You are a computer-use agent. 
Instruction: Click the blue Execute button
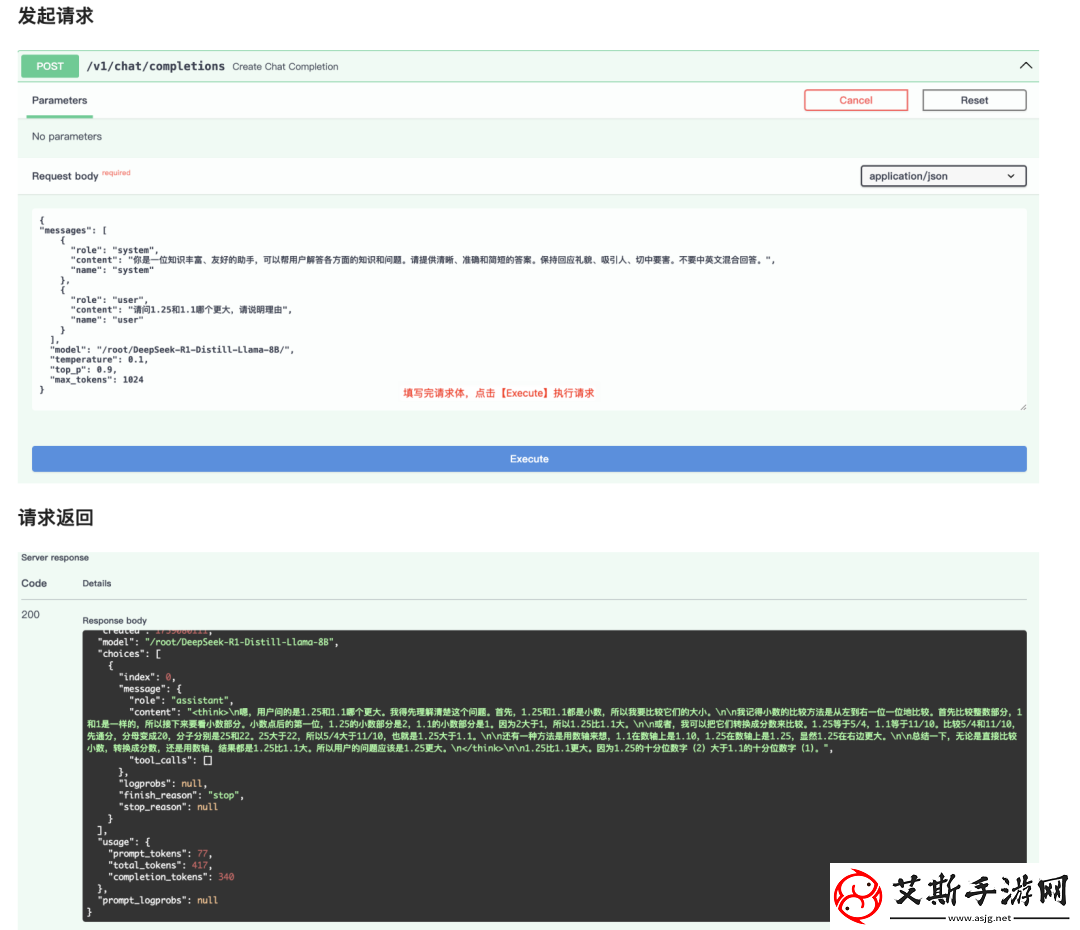[529, 459]
